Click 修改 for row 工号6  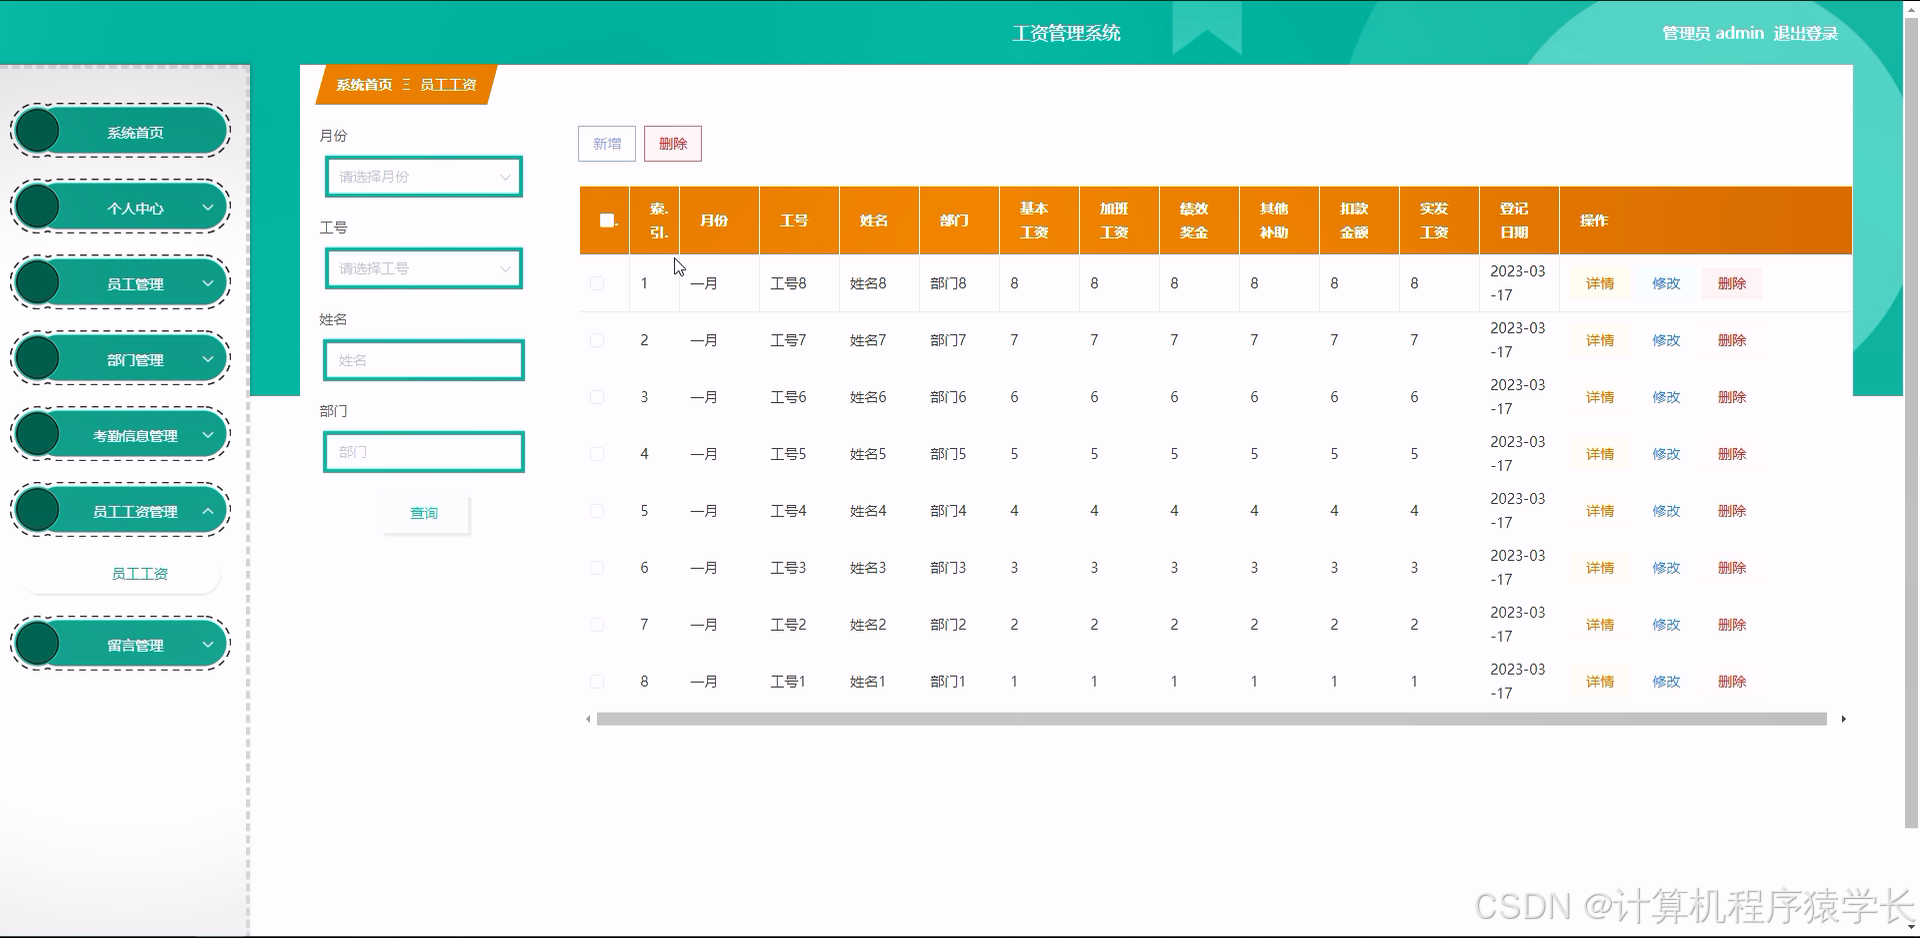[x=1666, y=398]
